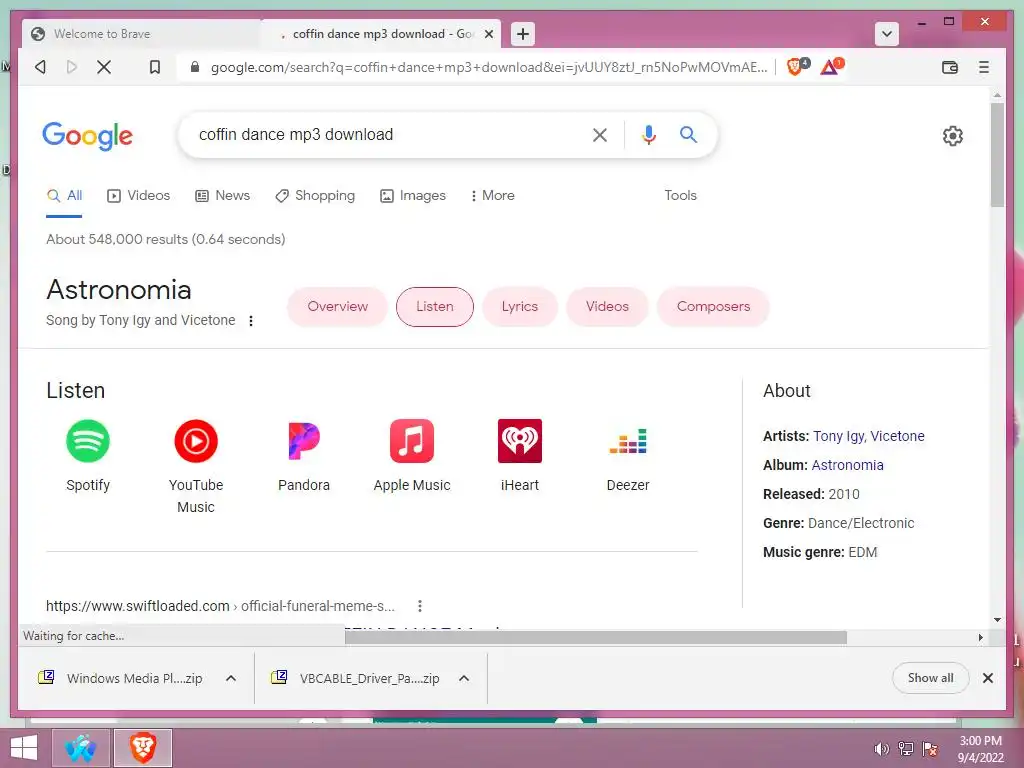Click the address bar URL
The image size is (1024, 768).
pos(488,67)
